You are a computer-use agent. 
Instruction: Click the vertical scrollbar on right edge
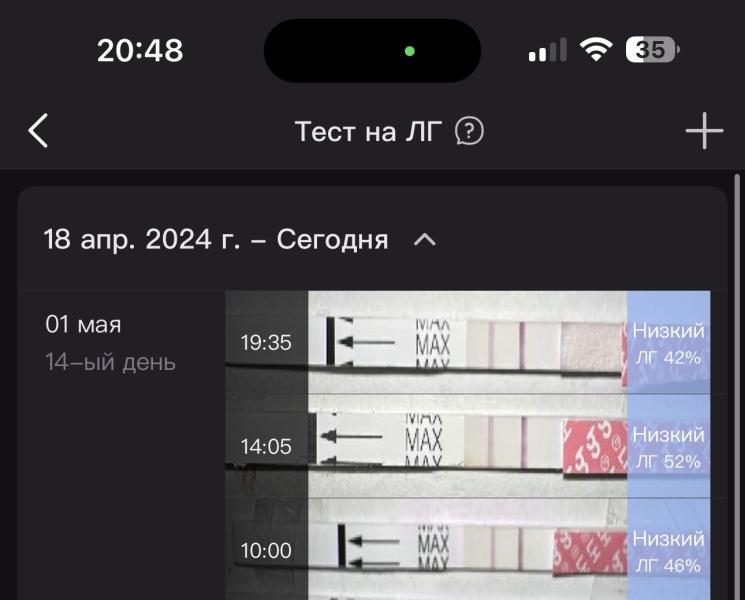click(737, 387)
